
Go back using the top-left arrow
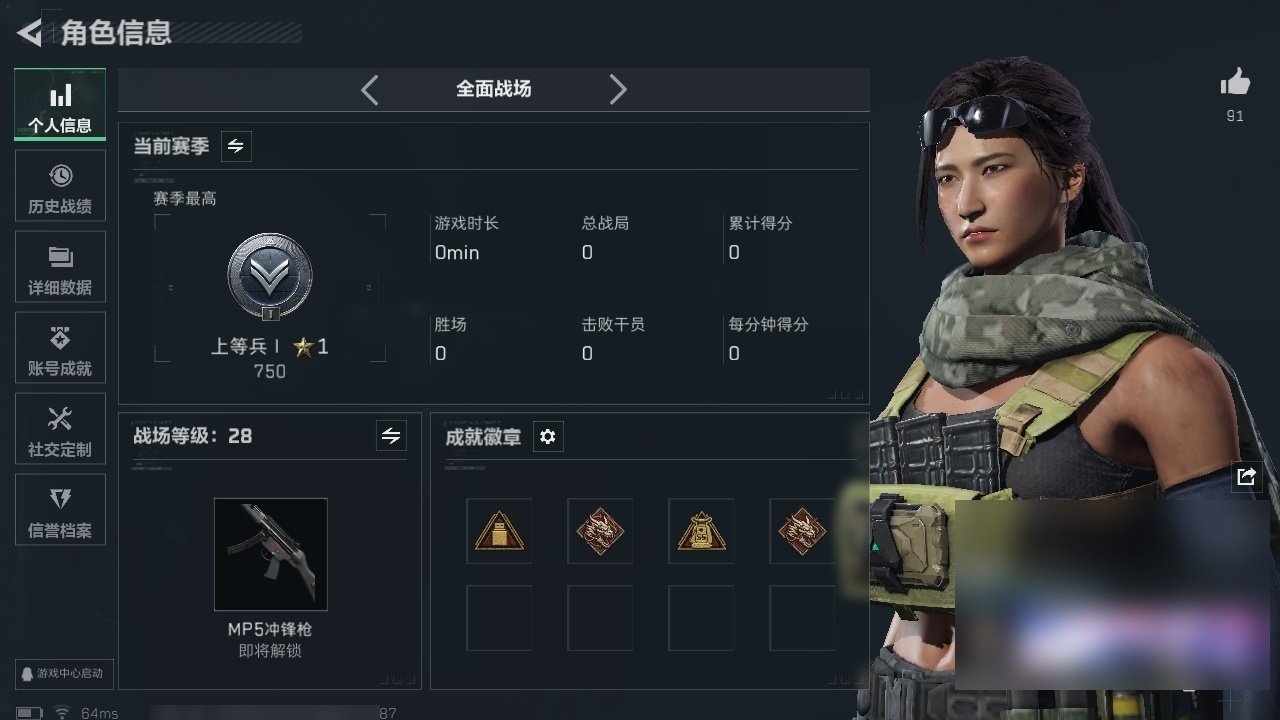tap(30, 33)
